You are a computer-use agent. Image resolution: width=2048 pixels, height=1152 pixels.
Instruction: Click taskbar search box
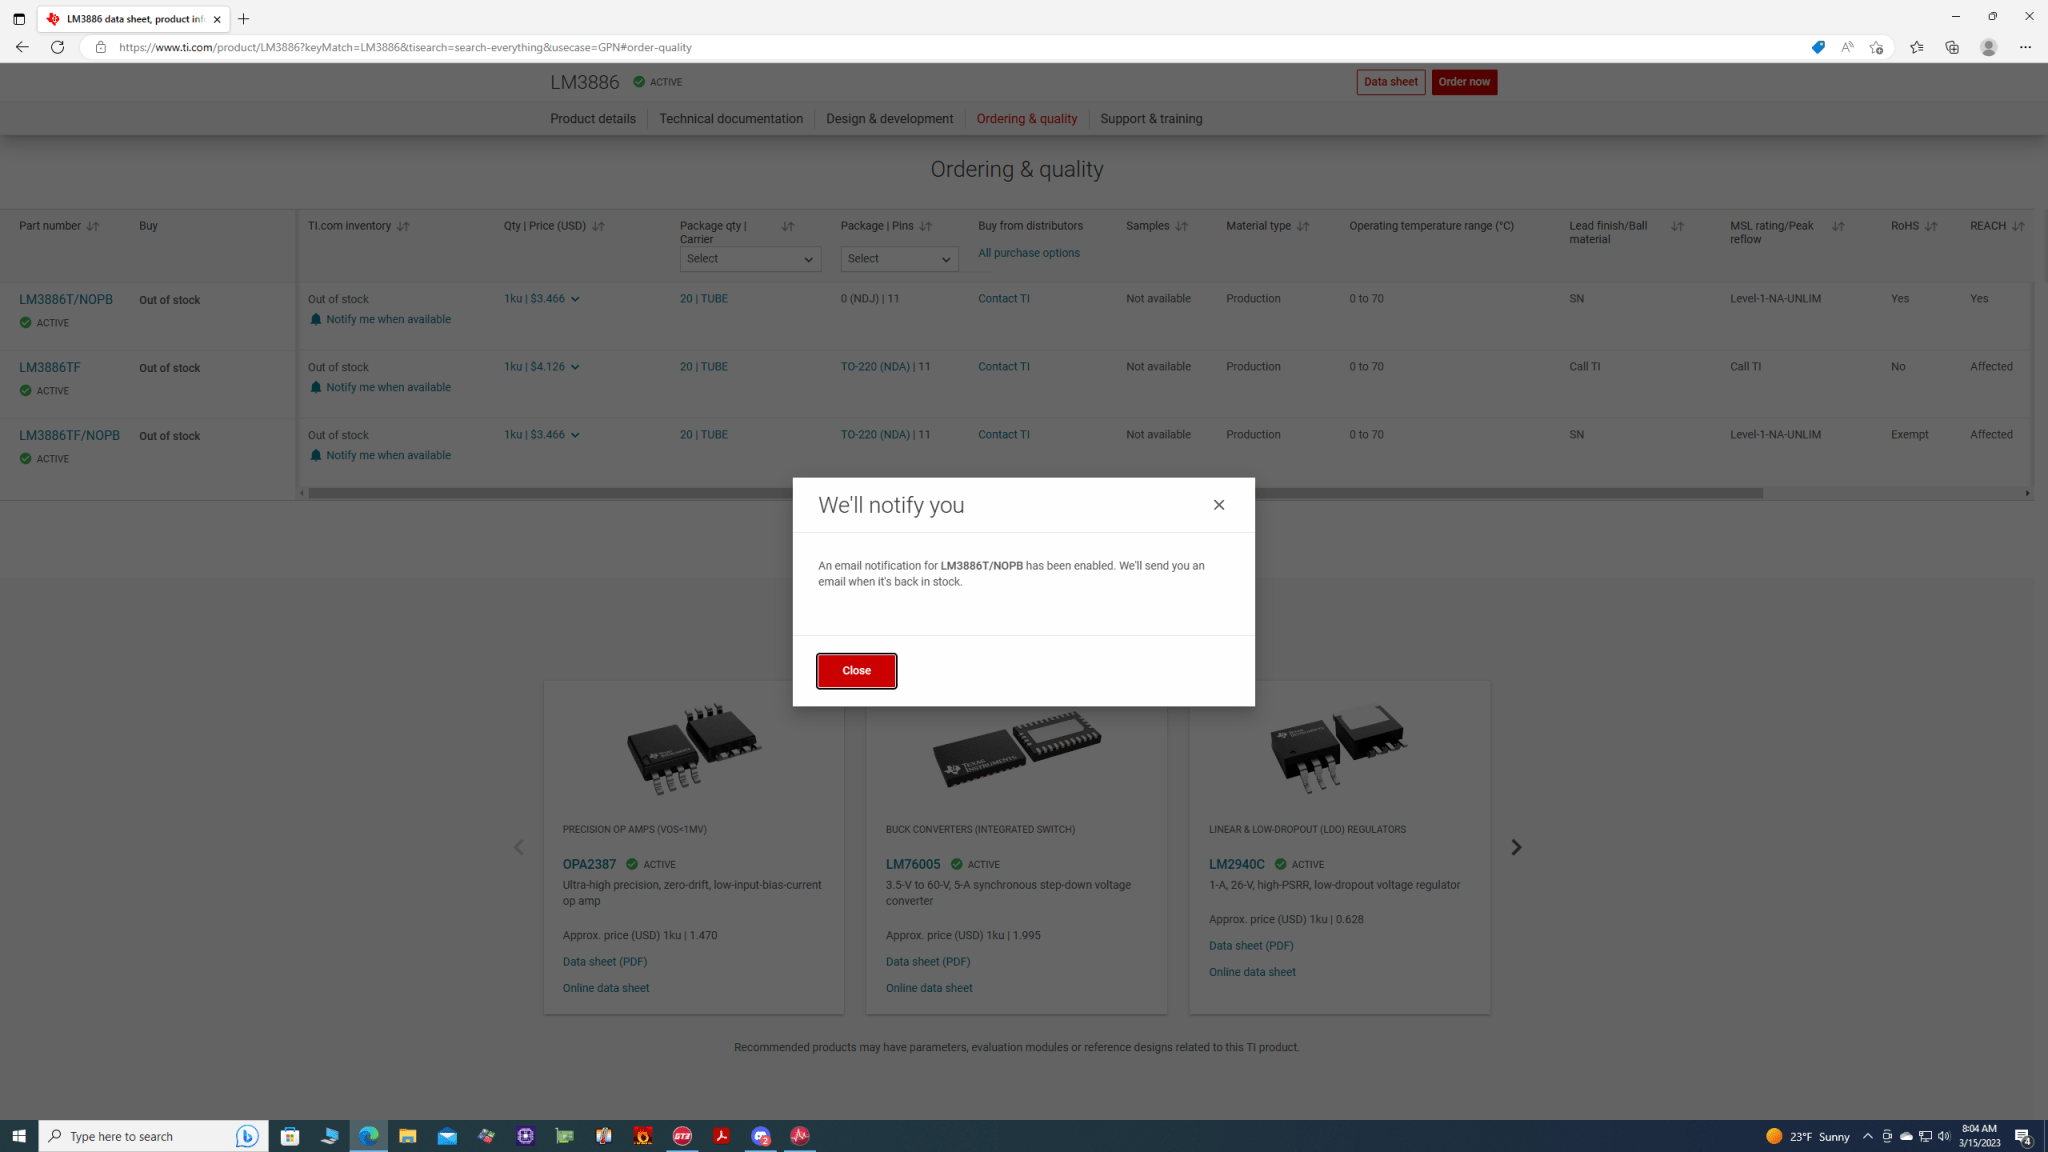click(153, 1136)
